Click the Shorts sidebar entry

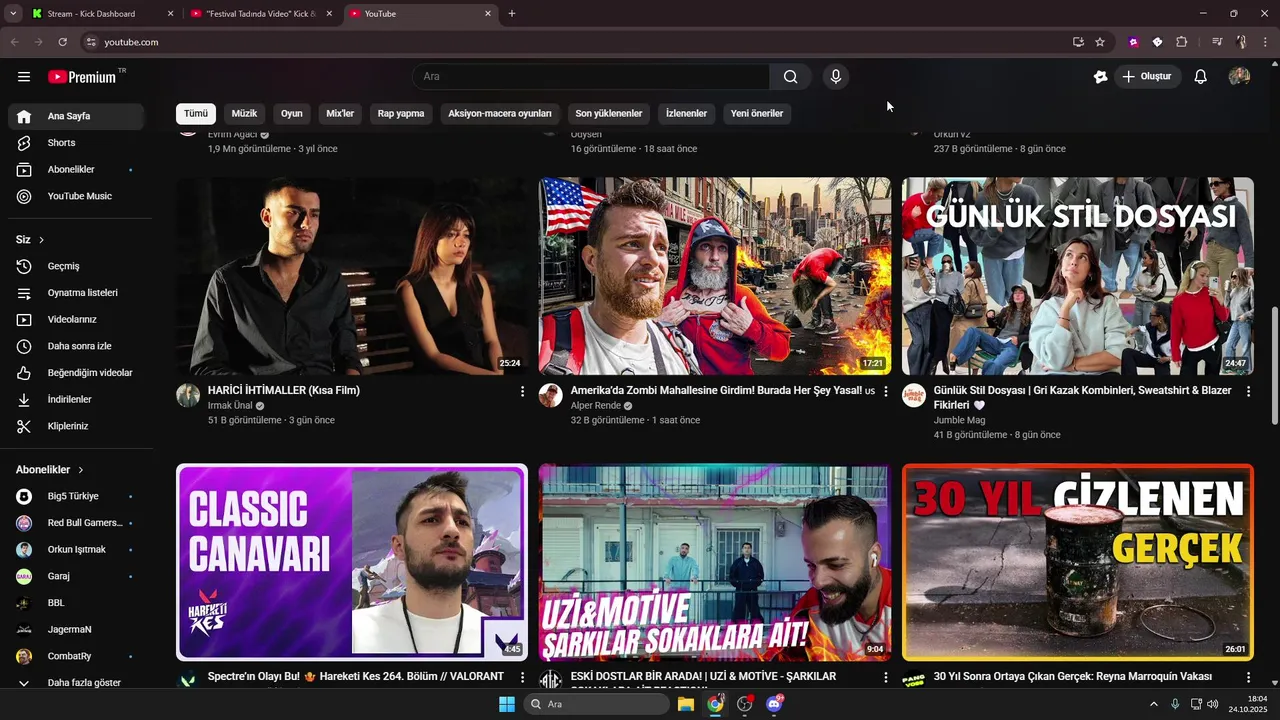pos(76,143)
